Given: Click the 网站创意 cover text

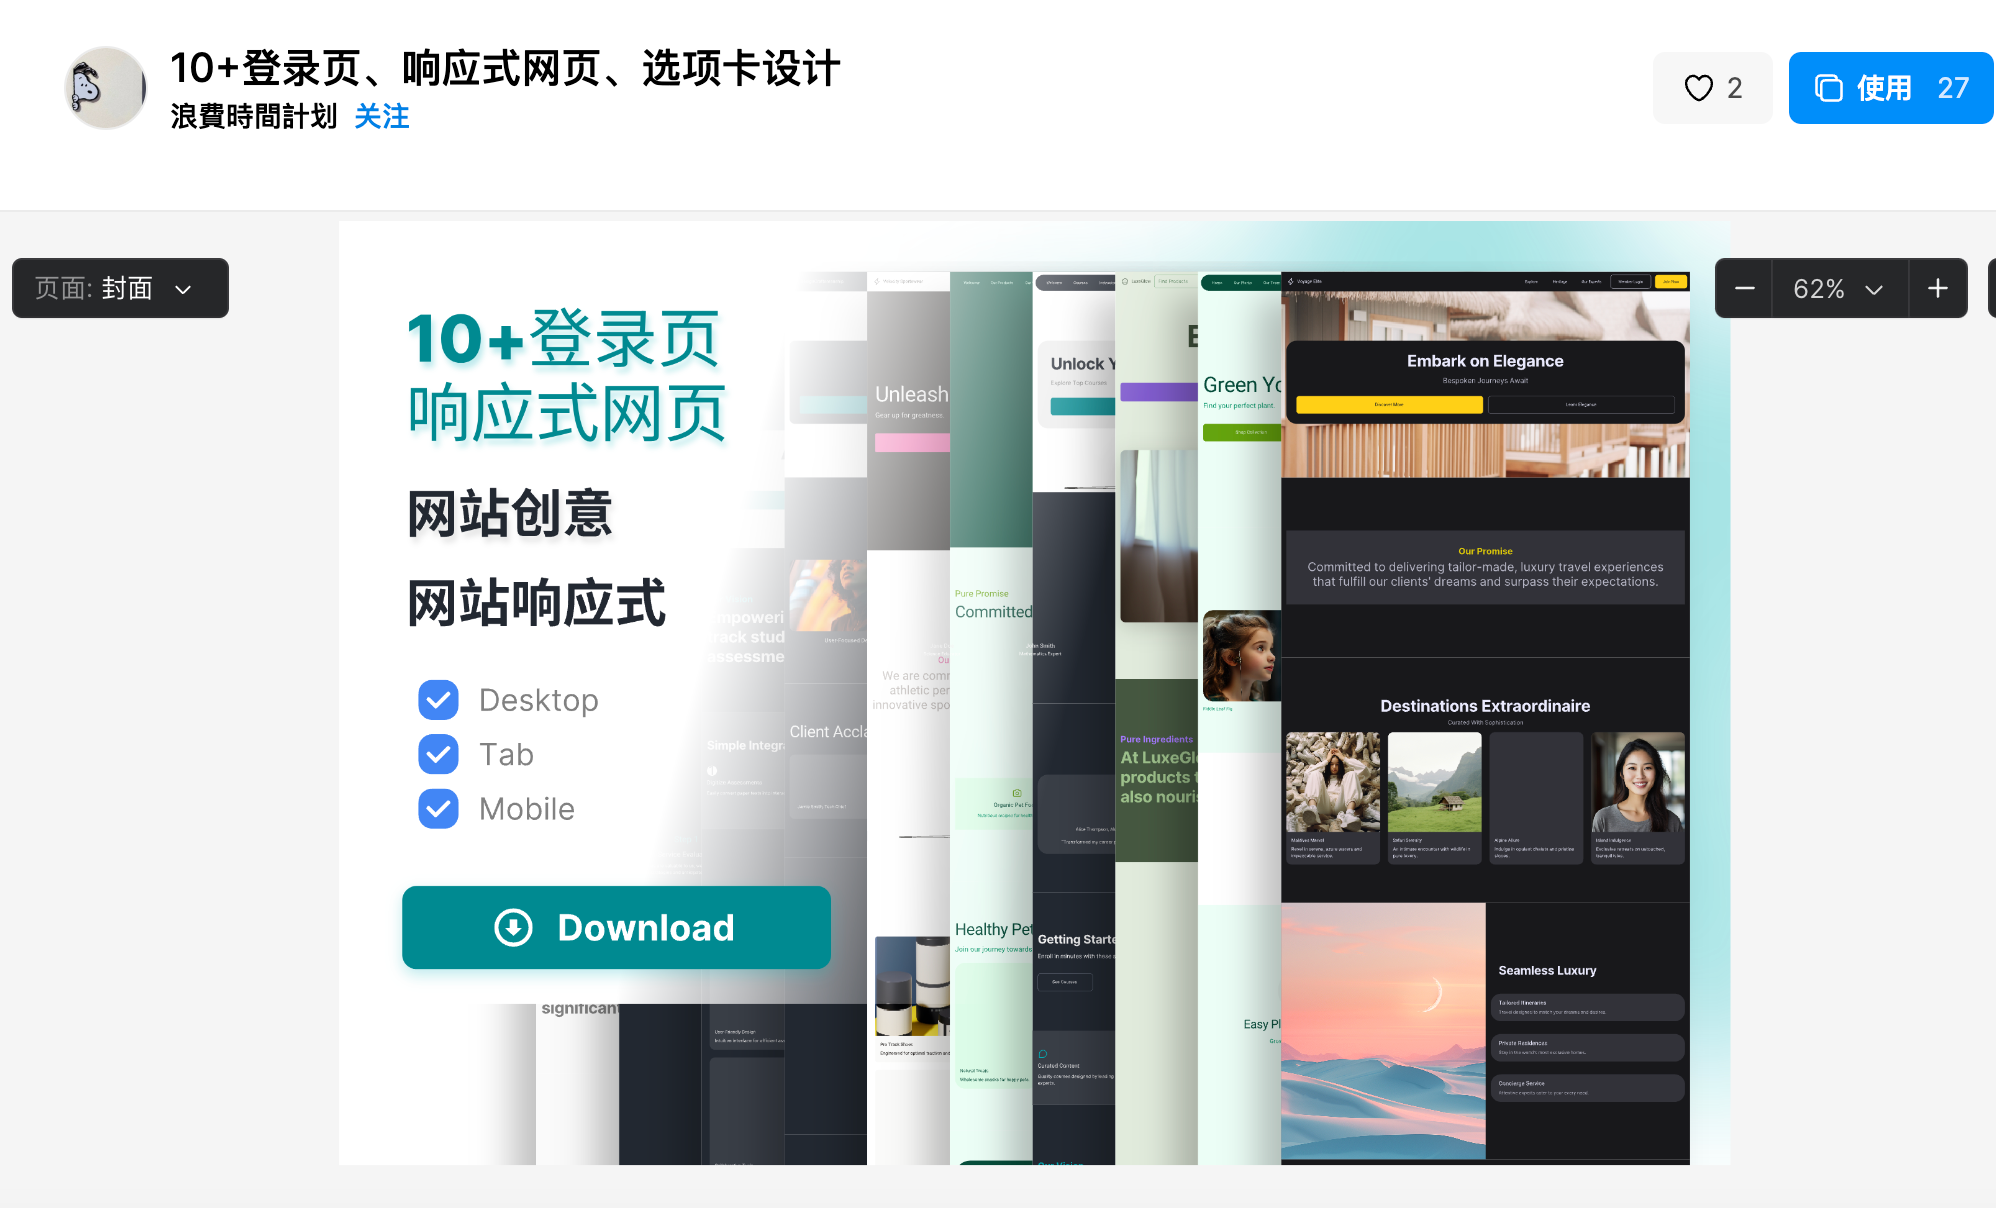Looking at the screenshot, I should tap(510, 514).
